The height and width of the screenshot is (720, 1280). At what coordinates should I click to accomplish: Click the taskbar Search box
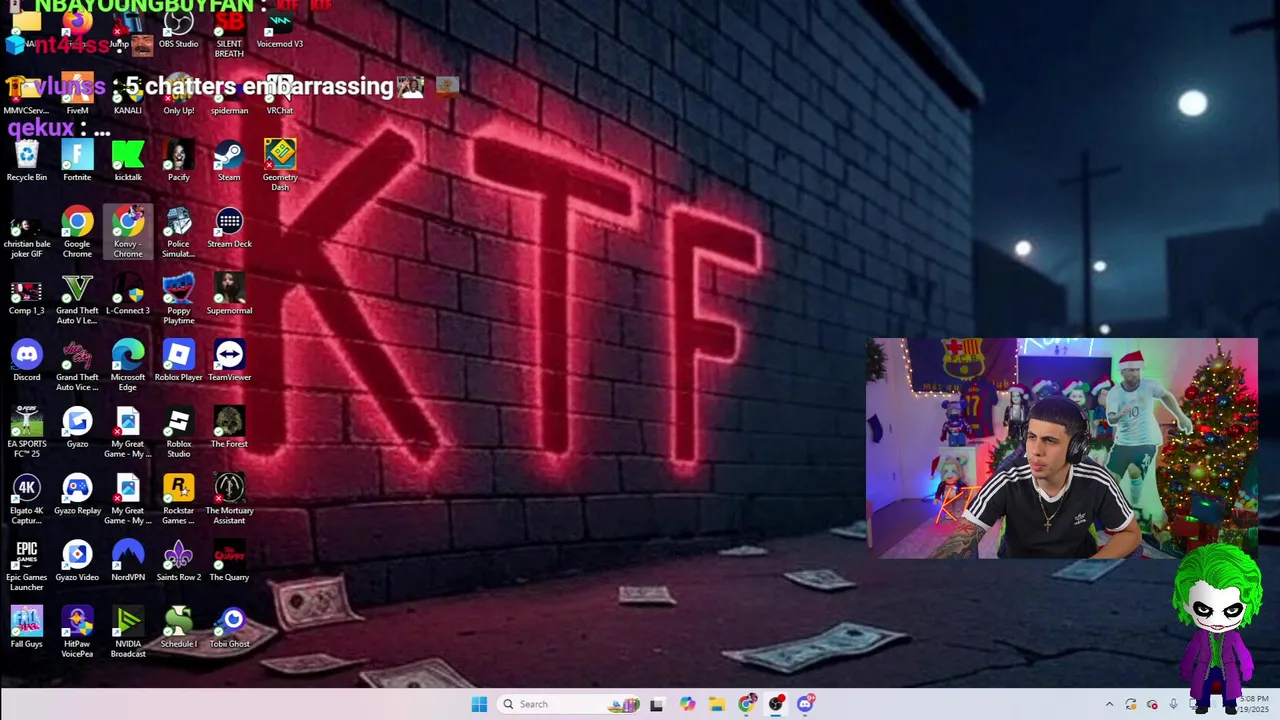point(570,704)
